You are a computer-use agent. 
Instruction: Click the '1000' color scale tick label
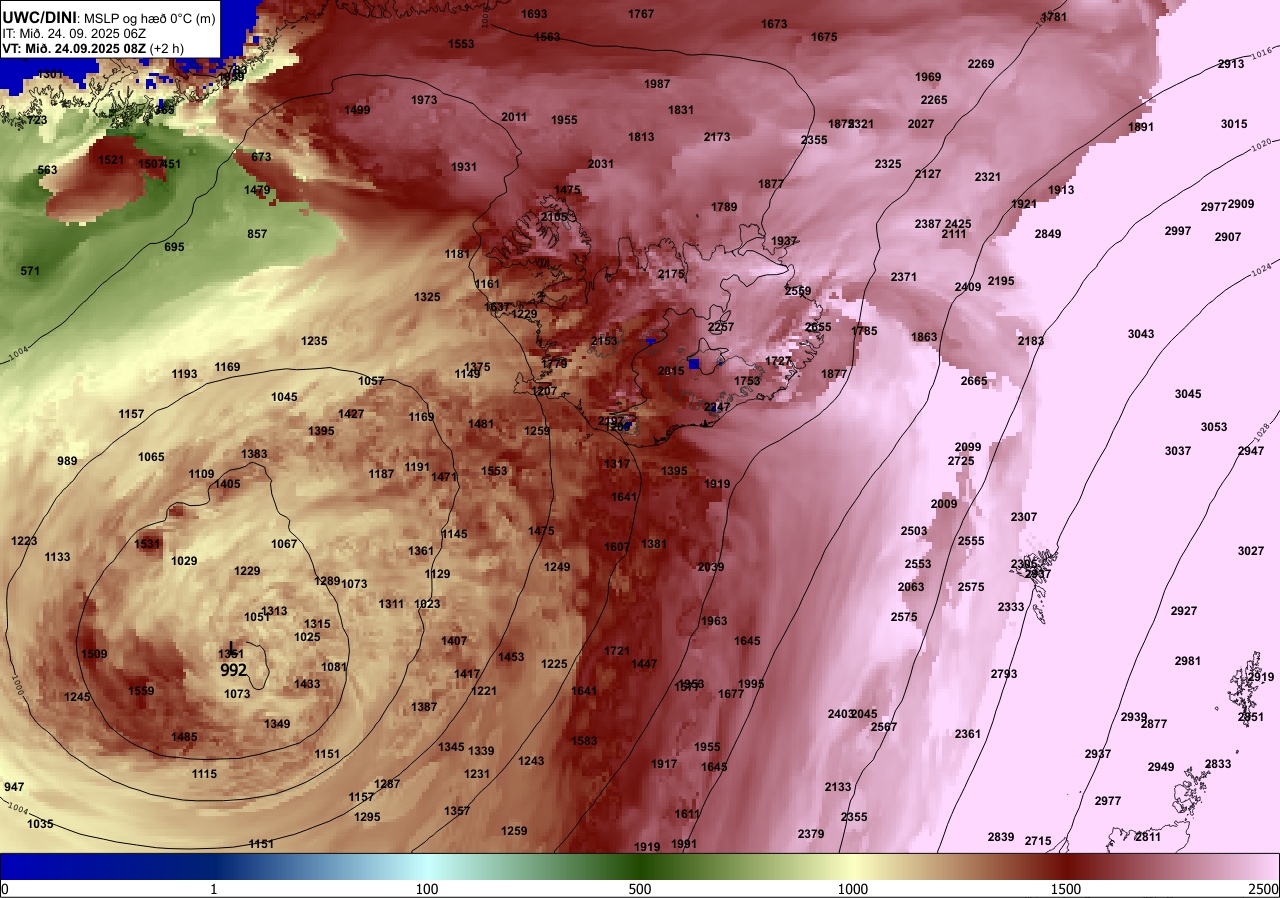pos(852,889)
